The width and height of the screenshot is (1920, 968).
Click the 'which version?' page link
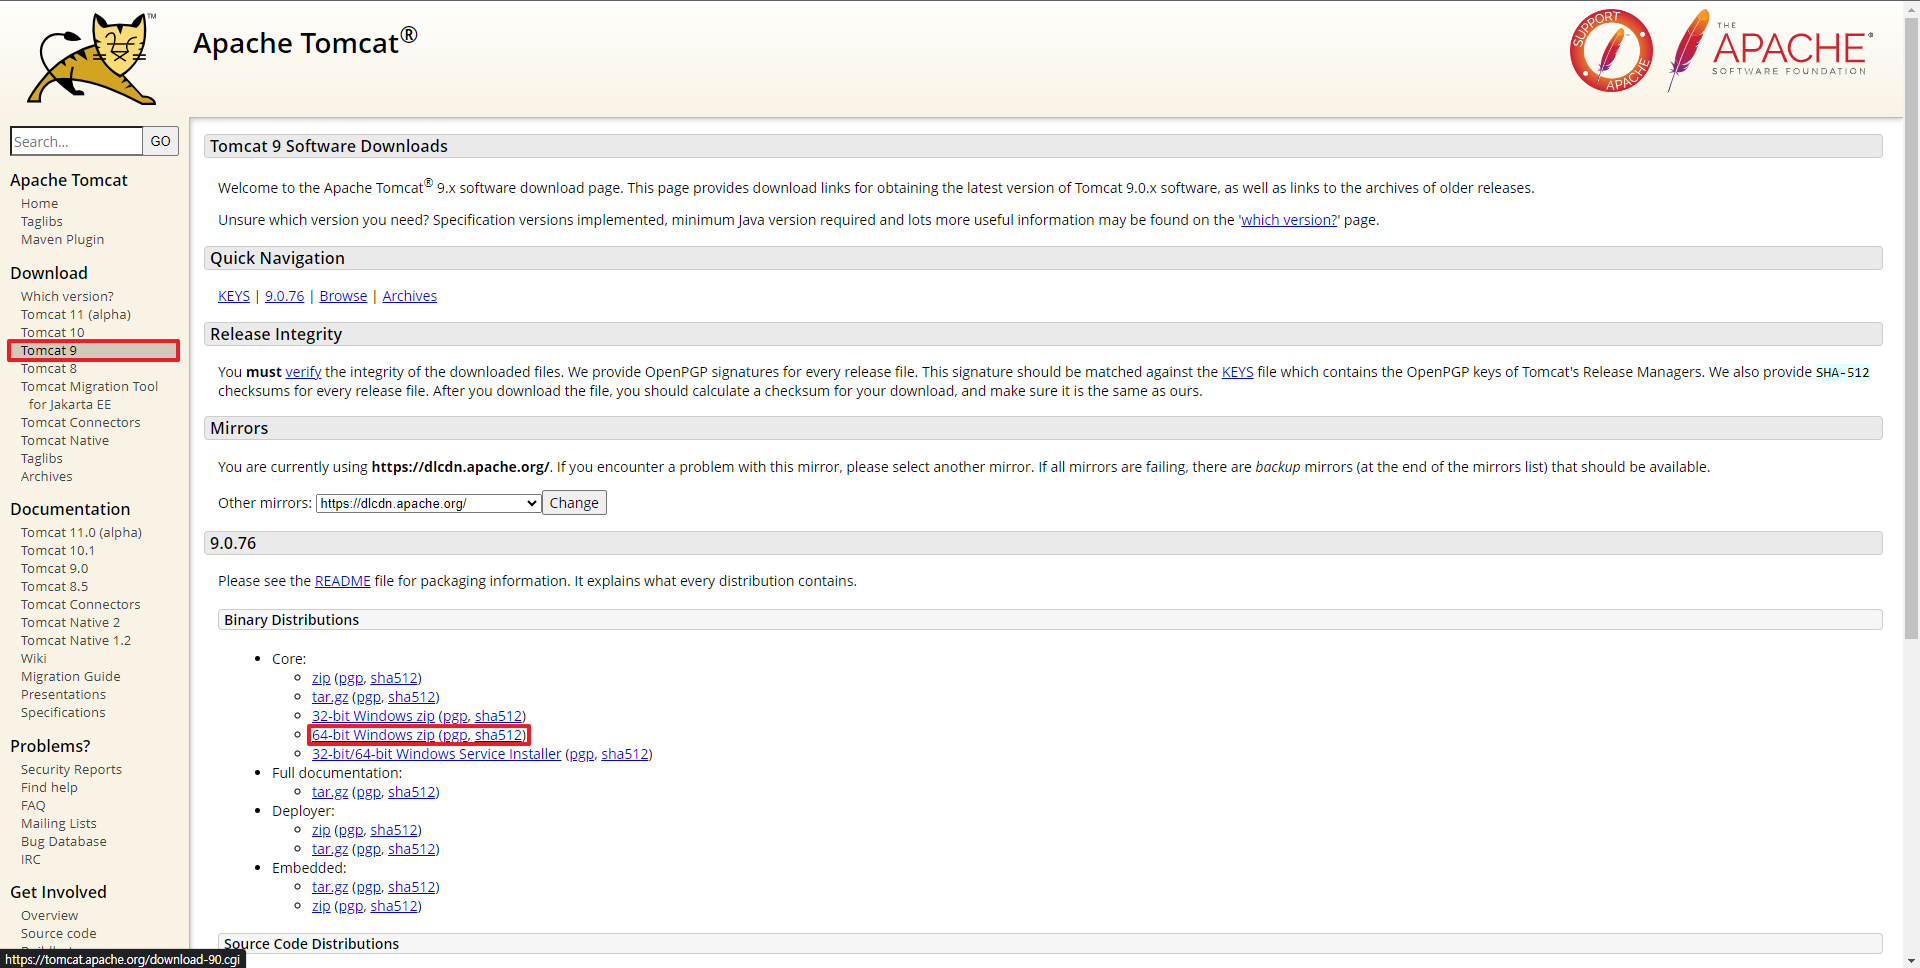pyautogui.click(x=1289, y=220)
